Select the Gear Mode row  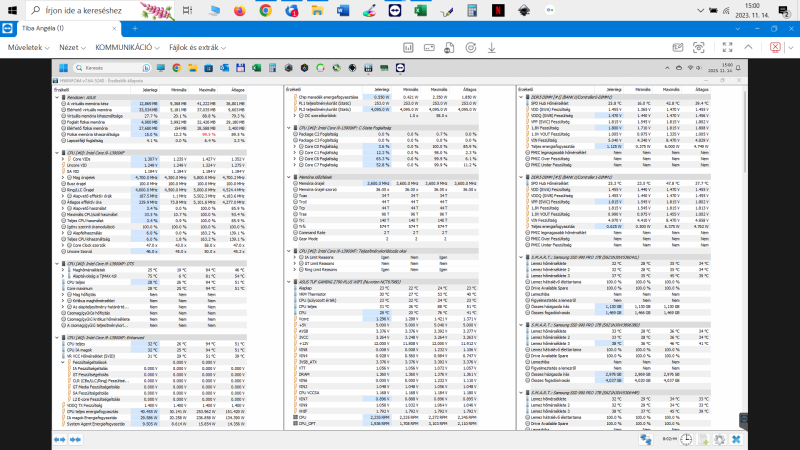385,239
